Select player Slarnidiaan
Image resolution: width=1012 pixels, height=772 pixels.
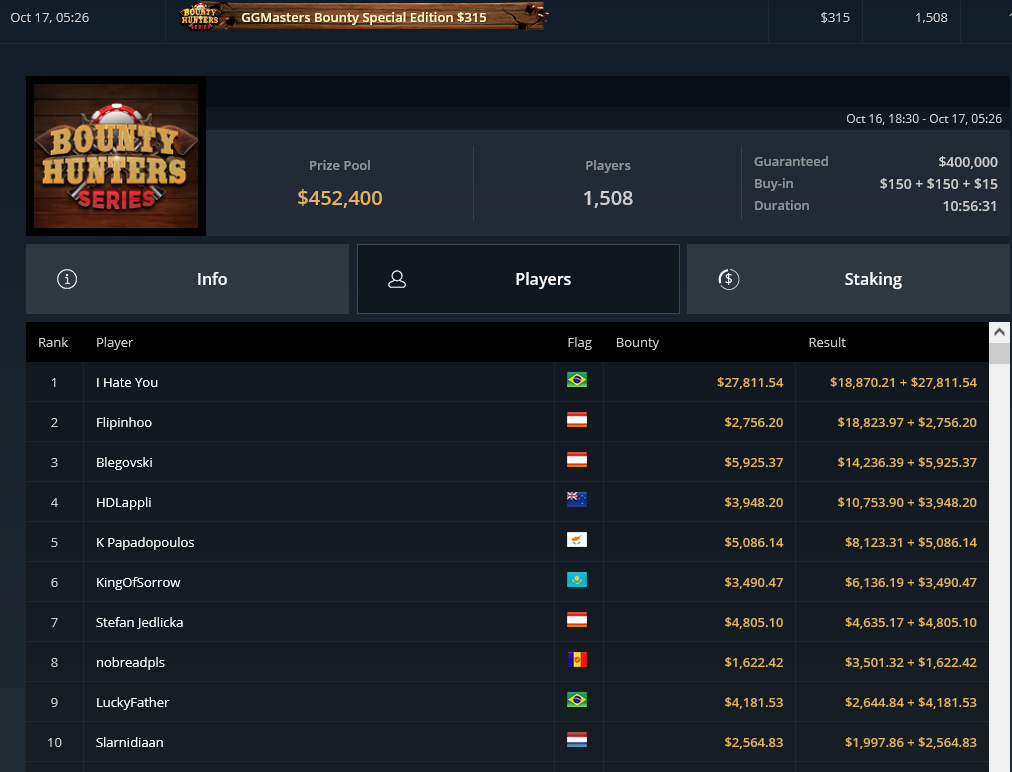click(x=129, y=742)
